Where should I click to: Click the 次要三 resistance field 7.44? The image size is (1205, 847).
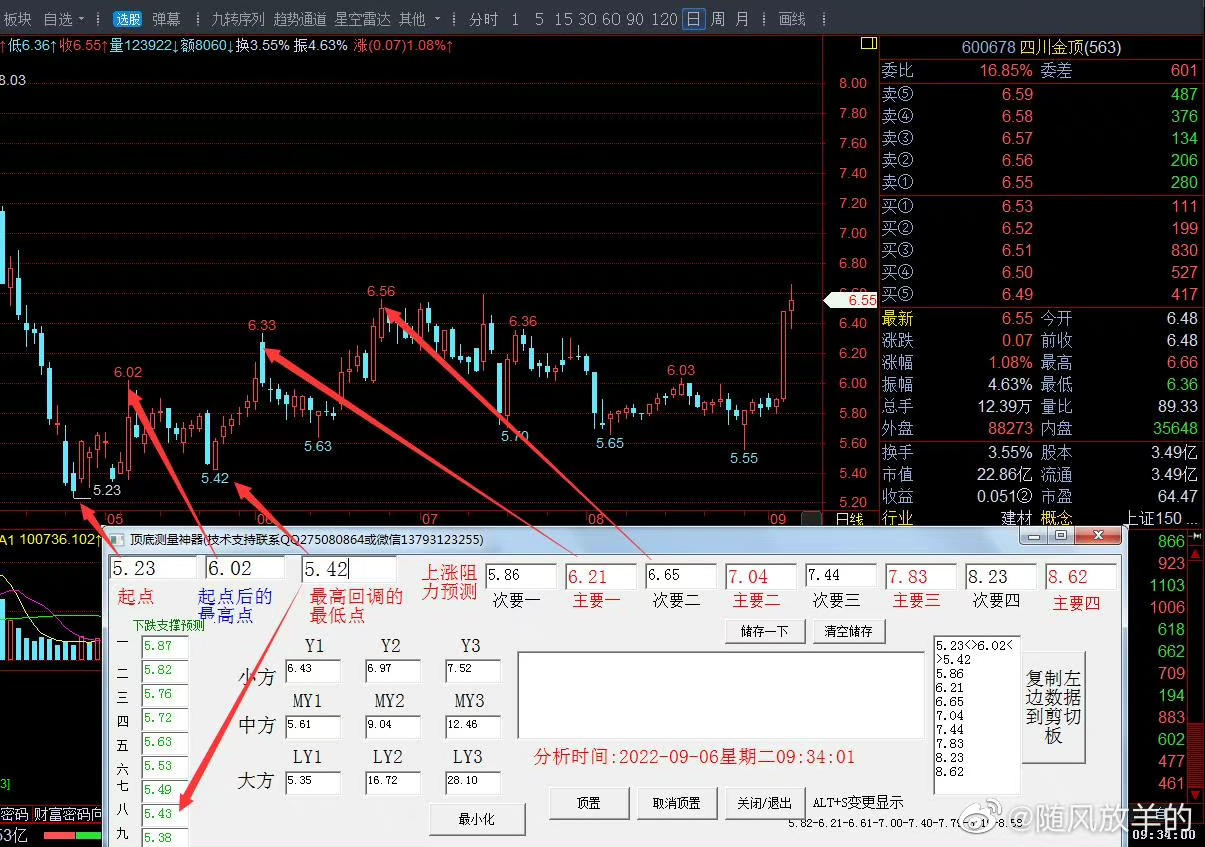click(x=841, y=576)
